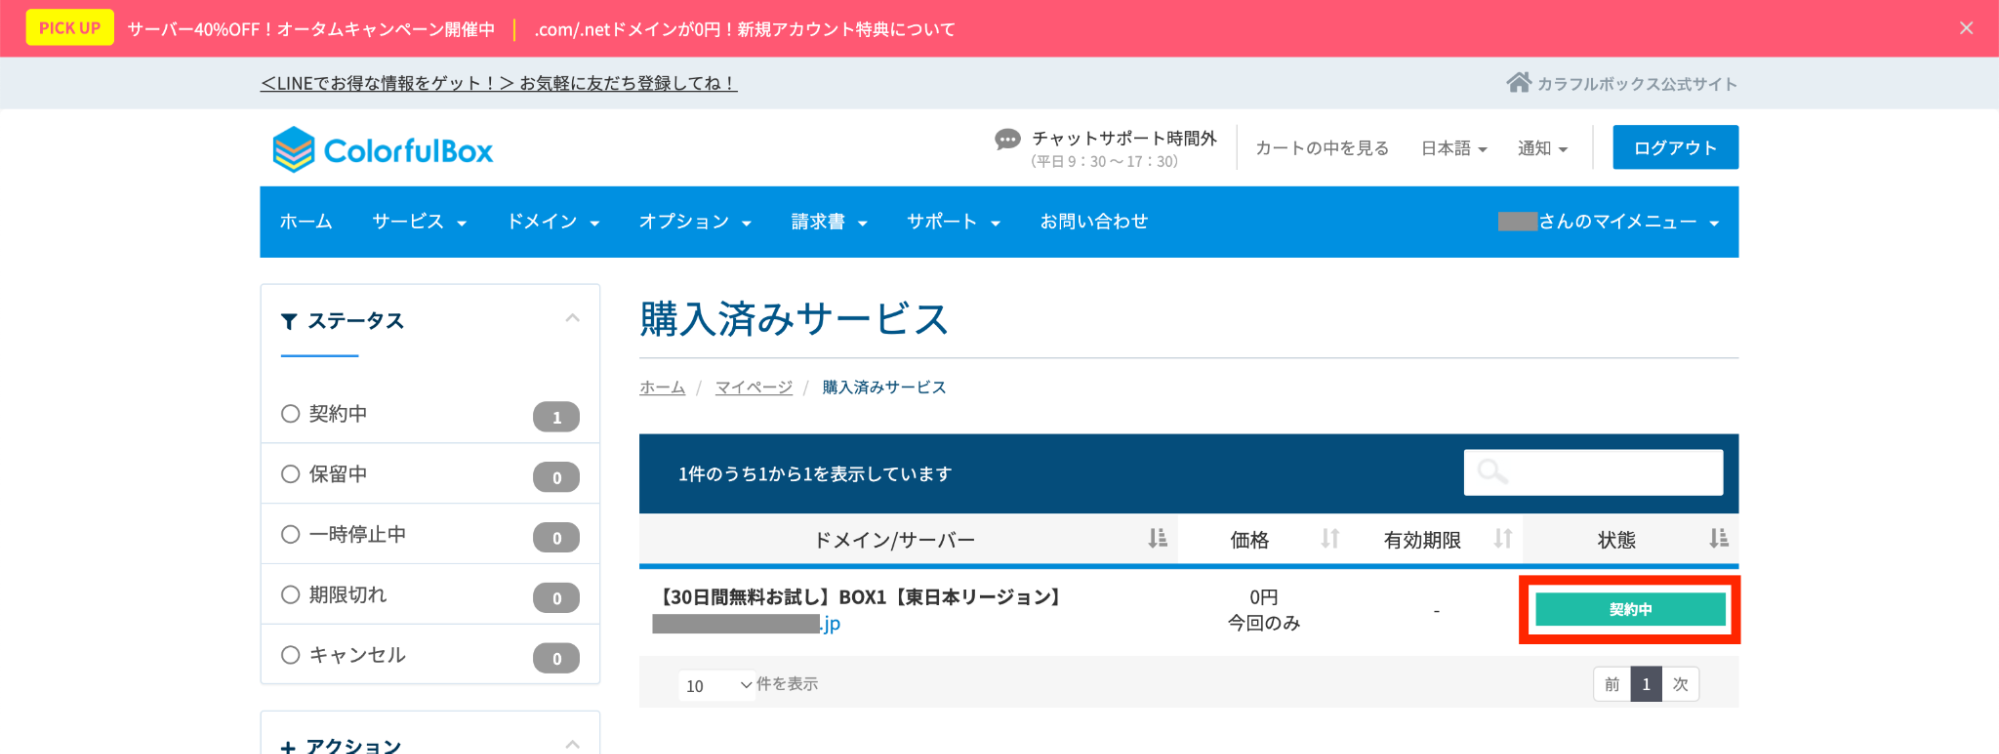Click the マイページ breadcrumb link
The width and height of the screenshot is (1999, 754).
pyautogui.click(x=754, y=387)
